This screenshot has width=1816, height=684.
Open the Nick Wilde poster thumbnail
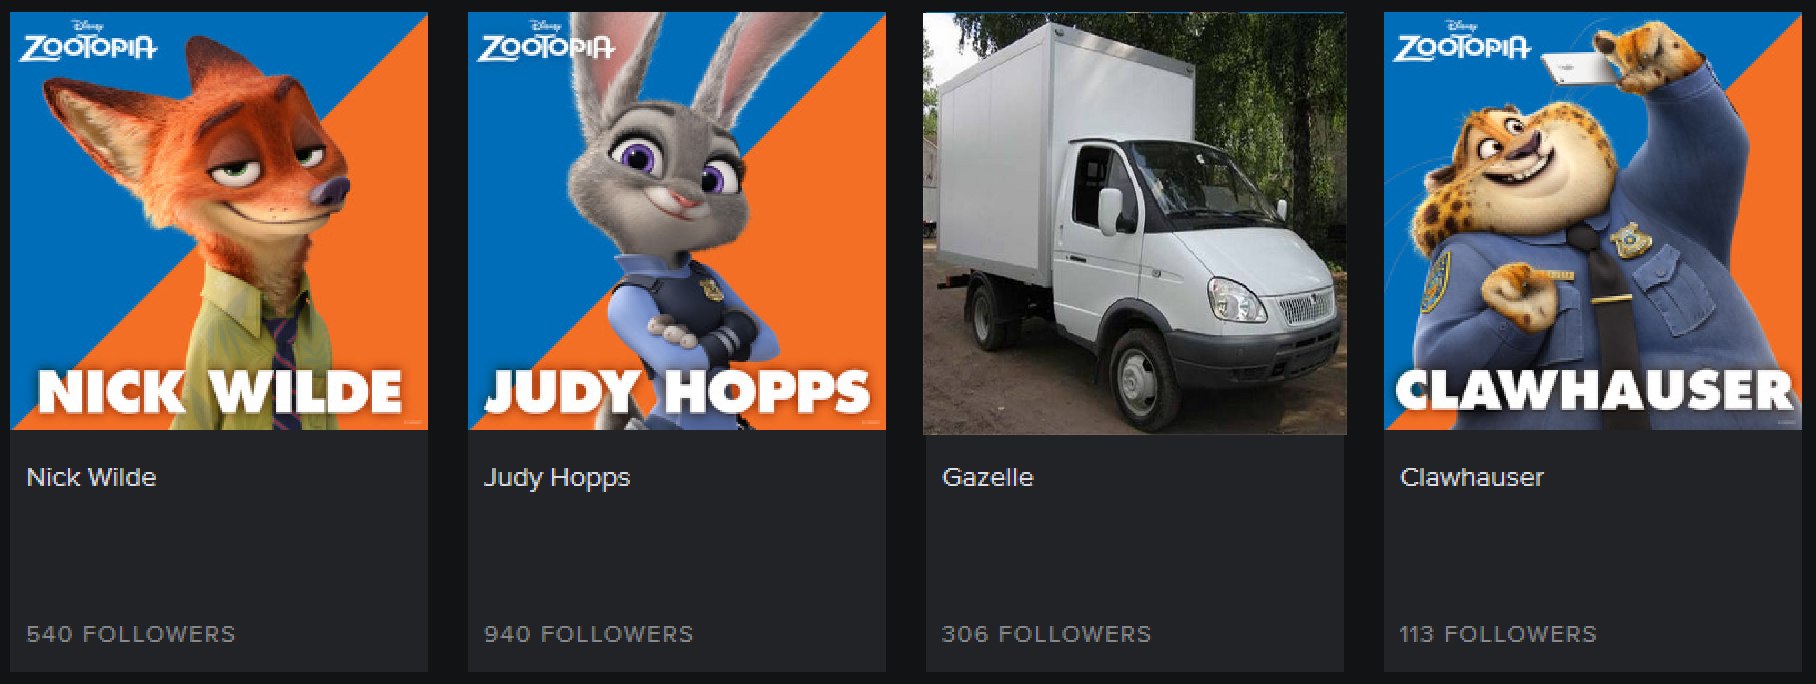219,221
